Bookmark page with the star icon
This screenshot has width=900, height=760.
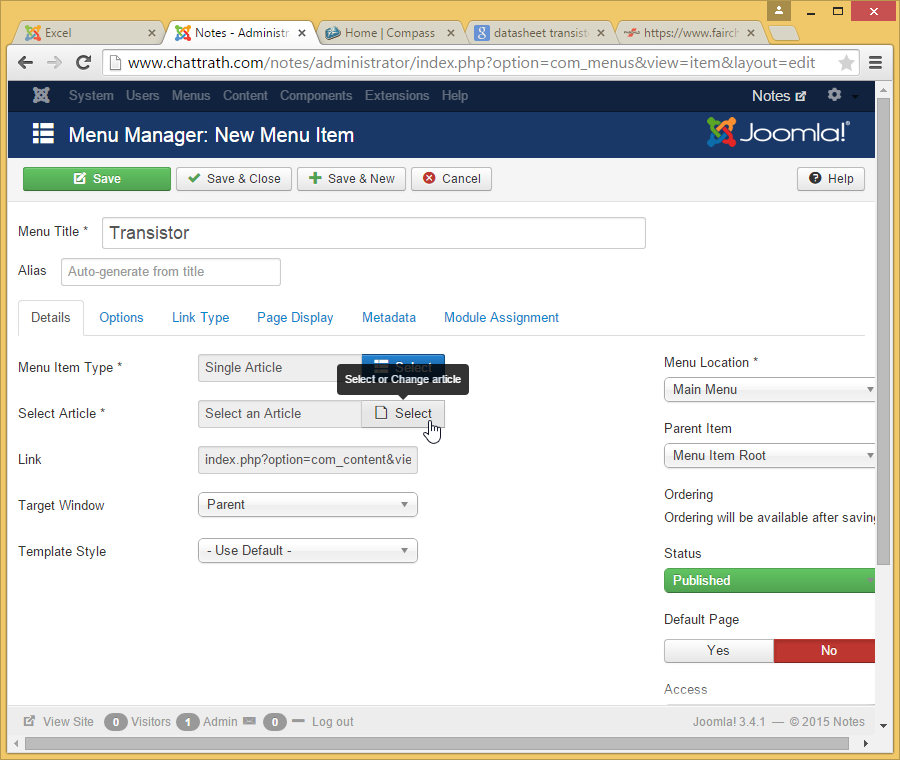tap(846, 63)
